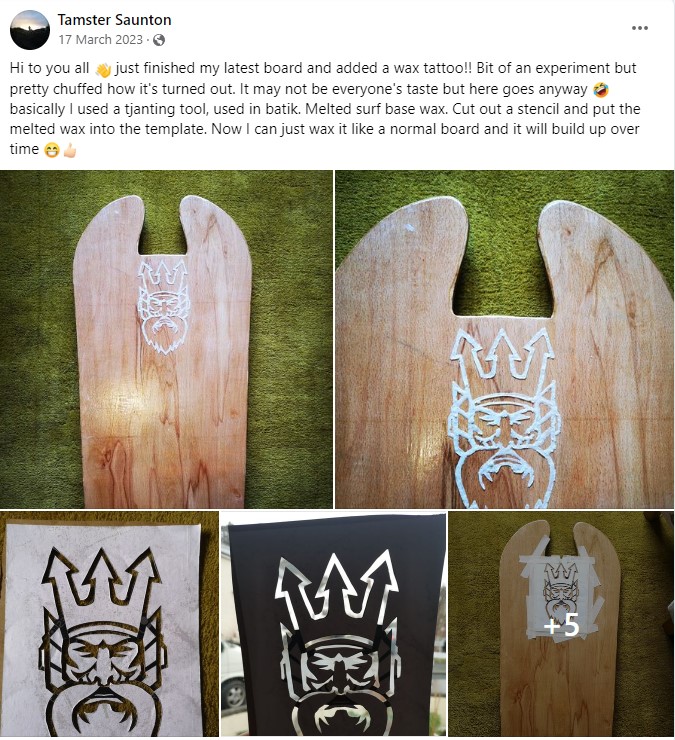Viewport: 675px width, 740px height.
Task: Open the Tamster Saunton profile name link
Action: (x=114, y=20)
